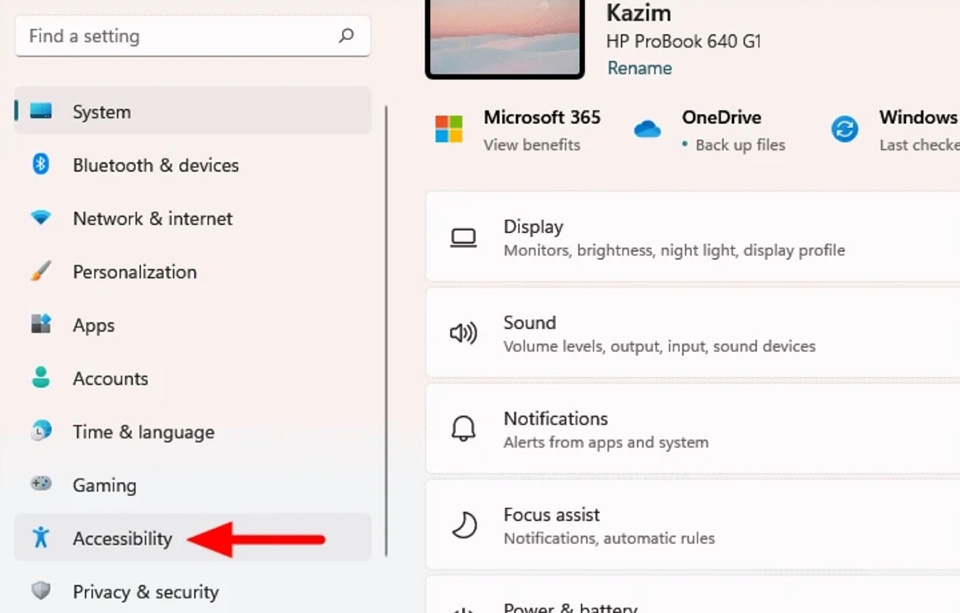Open Windows Update last checked status
The image size is (960, 613).
click(x=919, y=145)
